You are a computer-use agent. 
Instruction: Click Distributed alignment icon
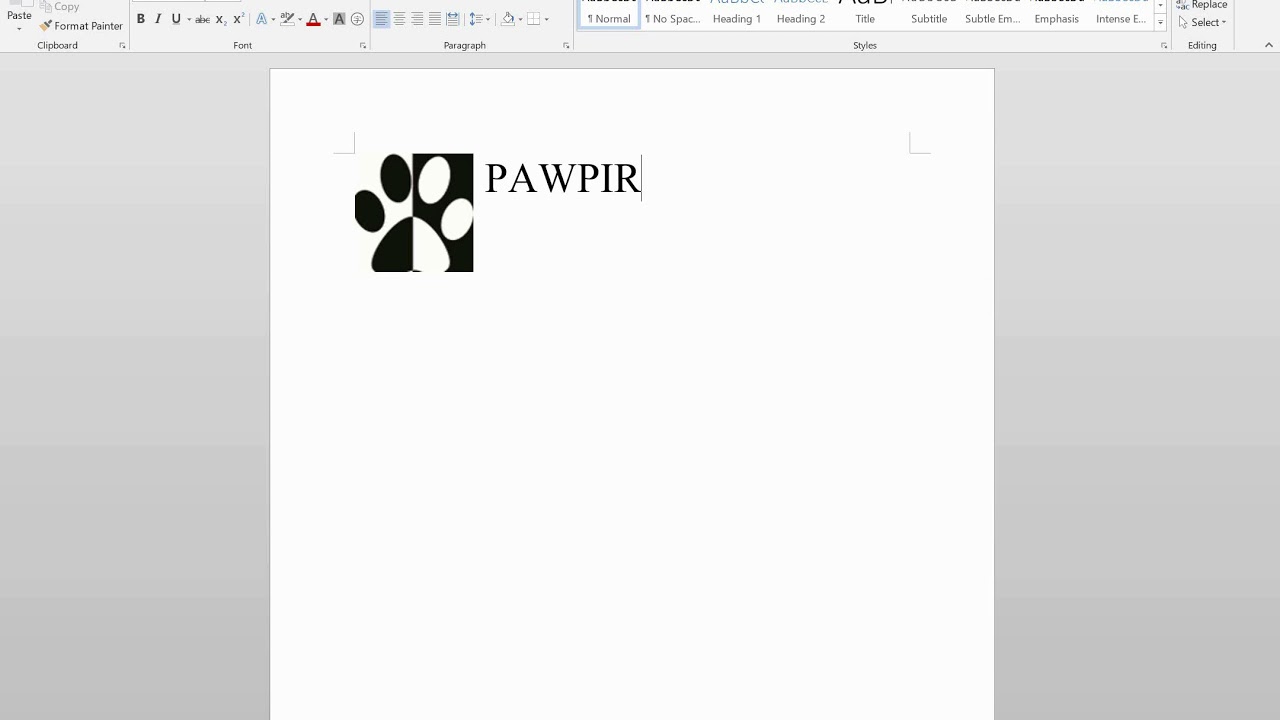point(453,19)
